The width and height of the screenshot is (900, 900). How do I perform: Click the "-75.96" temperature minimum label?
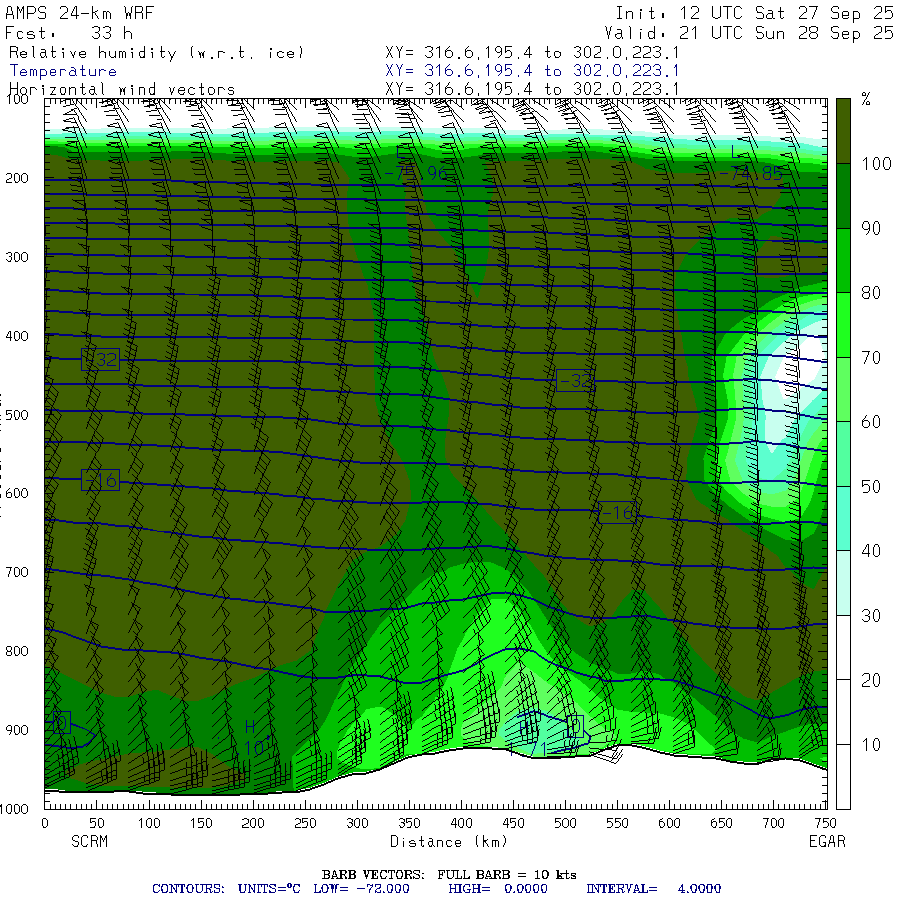click(x=416, y=173)
